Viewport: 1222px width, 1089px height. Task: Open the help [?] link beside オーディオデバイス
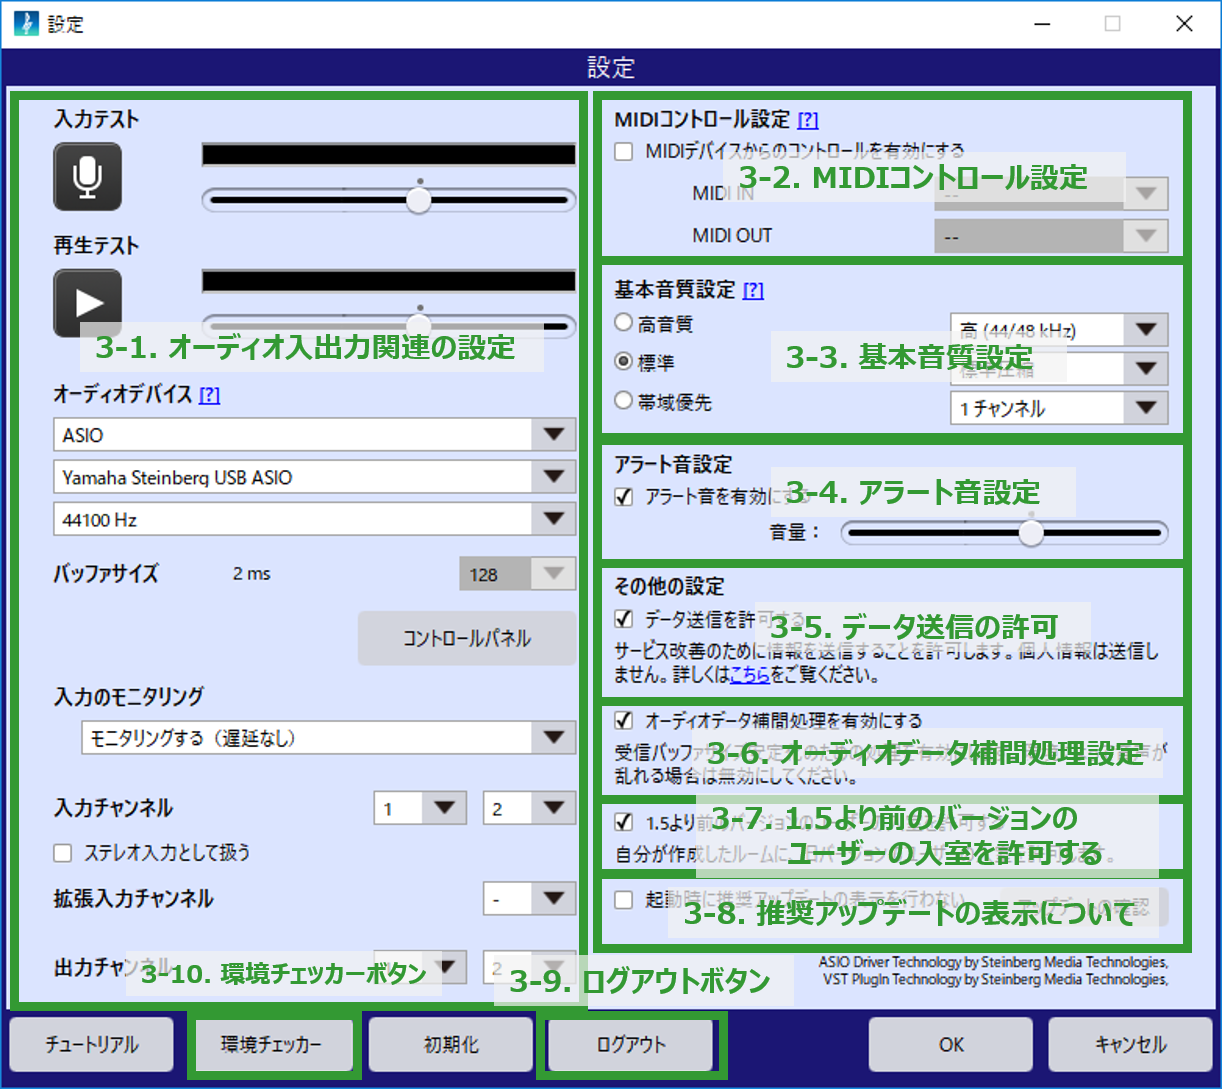pyautogui.click(x=209, y=395)
